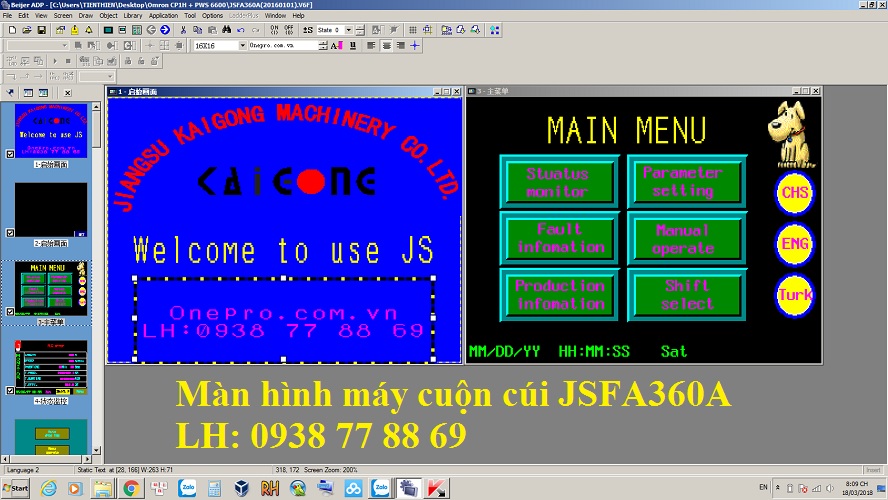
Task: Center-align text in the text toolbar
Action: [386, 46]
